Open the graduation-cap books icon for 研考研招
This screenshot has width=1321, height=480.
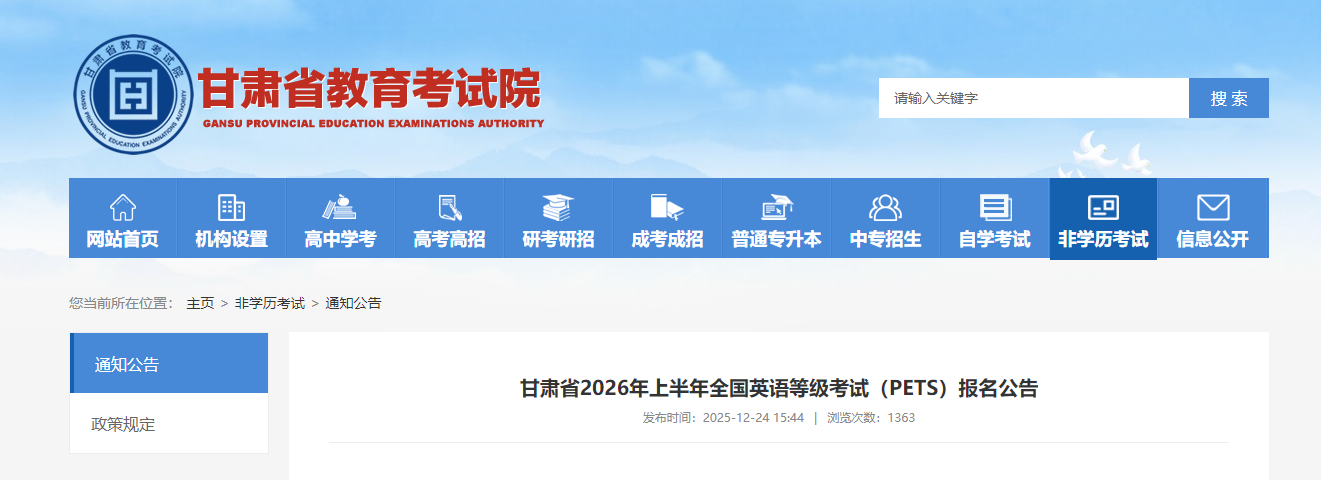tap(558, 208)
